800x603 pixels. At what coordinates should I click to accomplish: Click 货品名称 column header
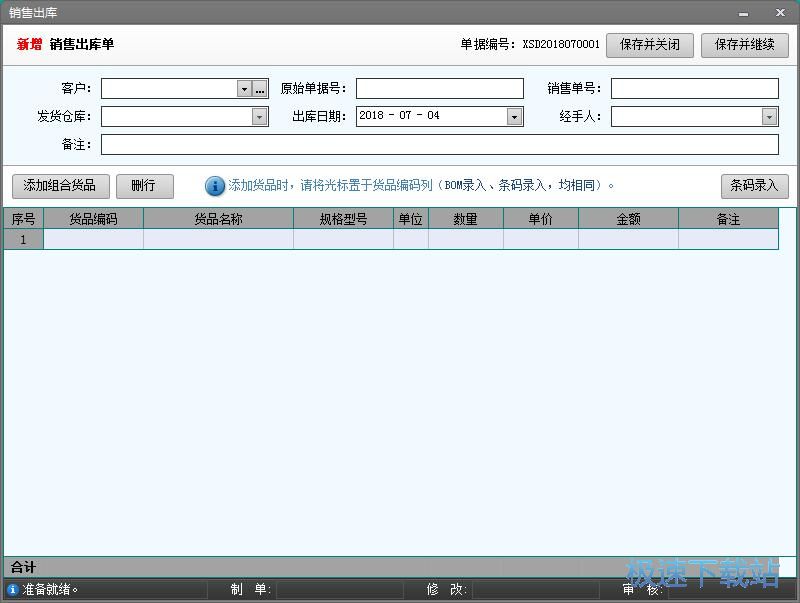click(x=218, y=219)
